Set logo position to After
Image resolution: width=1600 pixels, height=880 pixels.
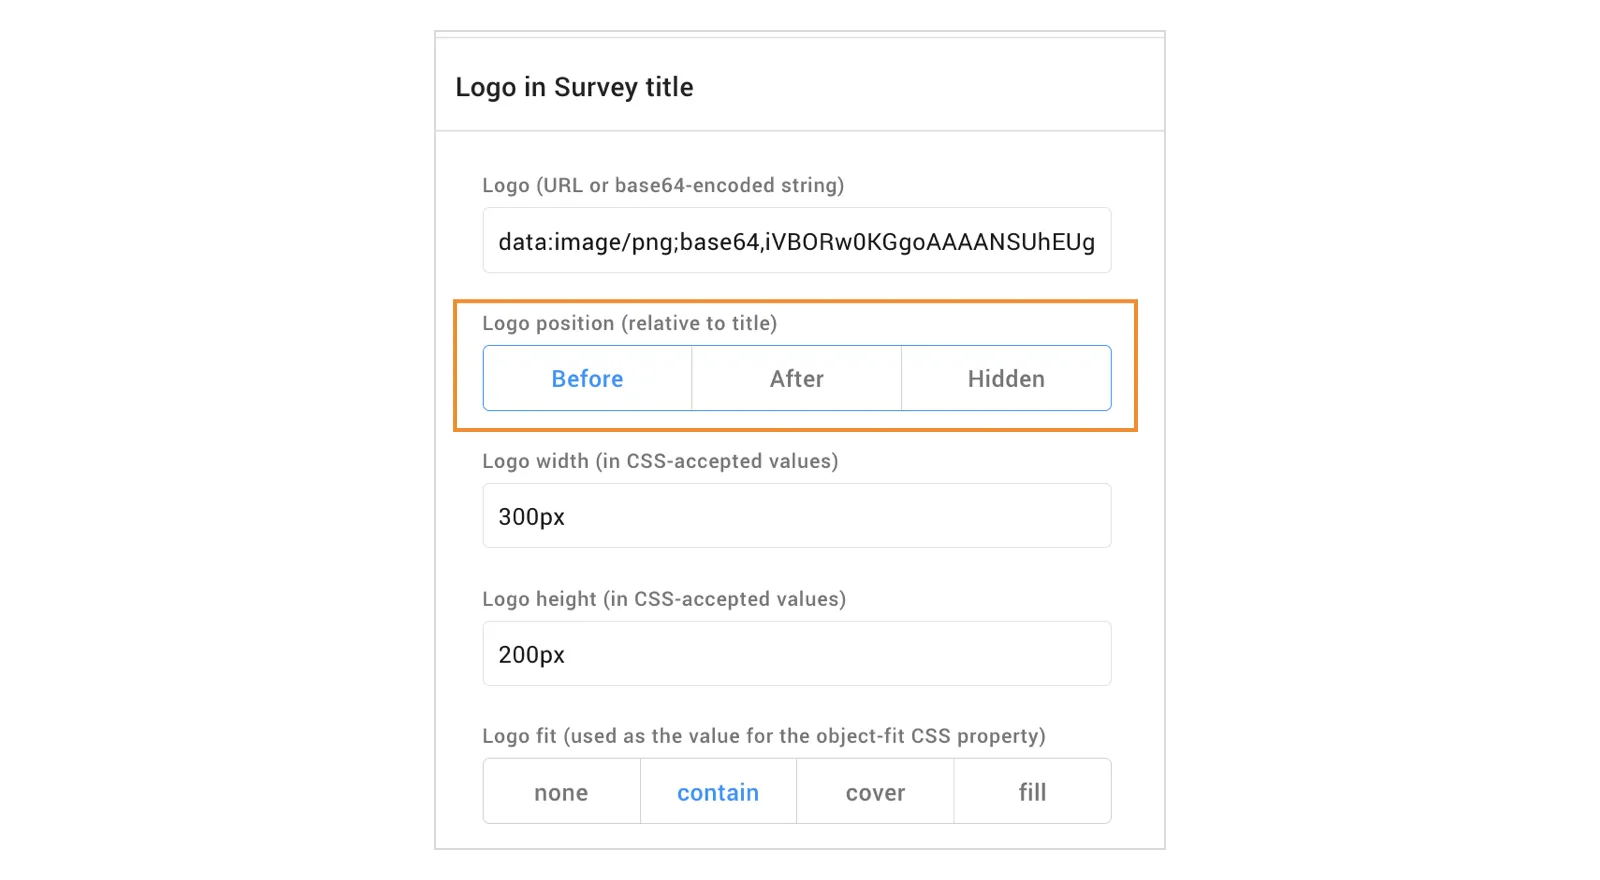796,379
